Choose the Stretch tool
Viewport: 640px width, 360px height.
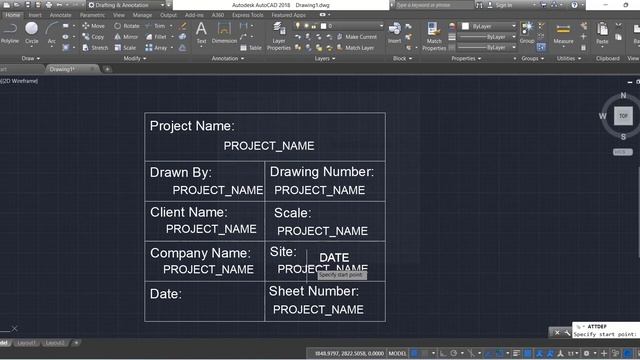tap(95, 48)
